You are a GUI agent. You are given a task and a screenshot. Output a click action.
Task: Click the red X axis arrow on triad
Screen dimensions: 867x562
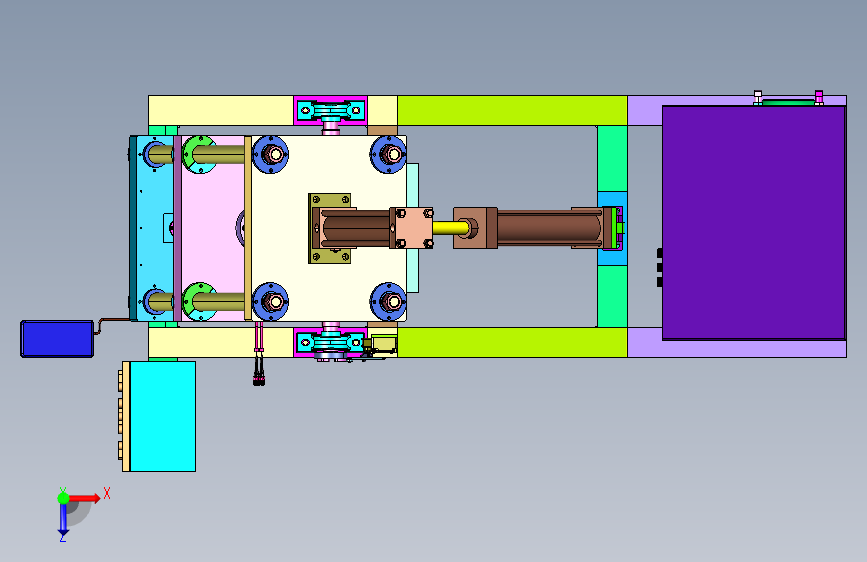pos(85,498)
